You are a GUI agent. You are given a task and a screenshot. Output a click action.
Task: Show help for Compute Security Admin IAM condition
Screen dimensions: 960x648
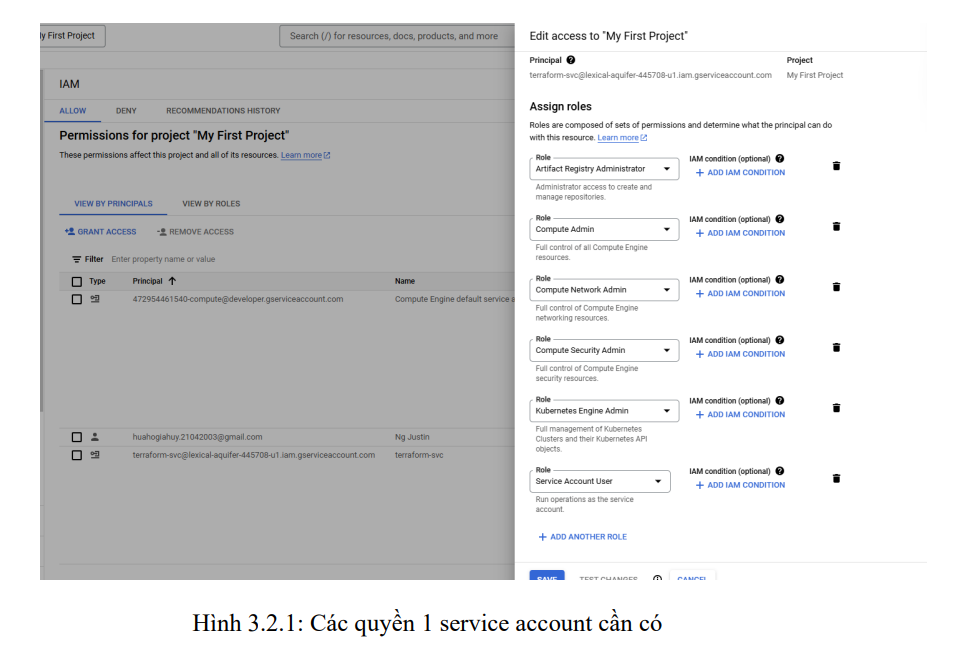click(780, 340)
